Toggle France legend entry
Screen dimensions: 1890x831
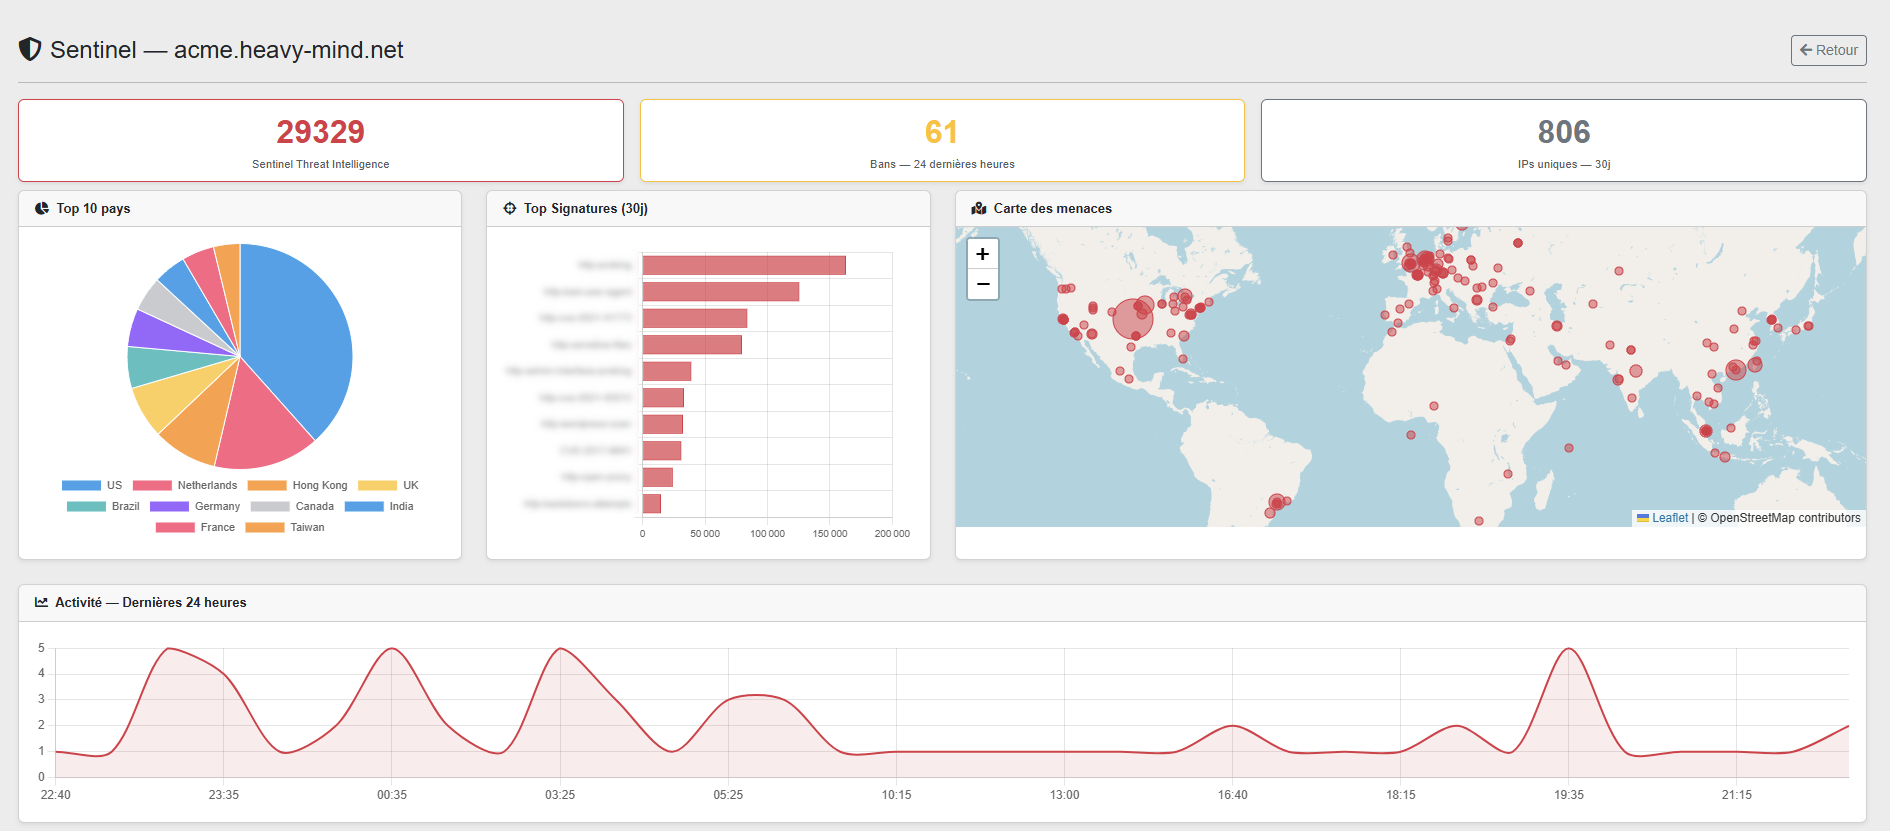(x=195, y=527)
